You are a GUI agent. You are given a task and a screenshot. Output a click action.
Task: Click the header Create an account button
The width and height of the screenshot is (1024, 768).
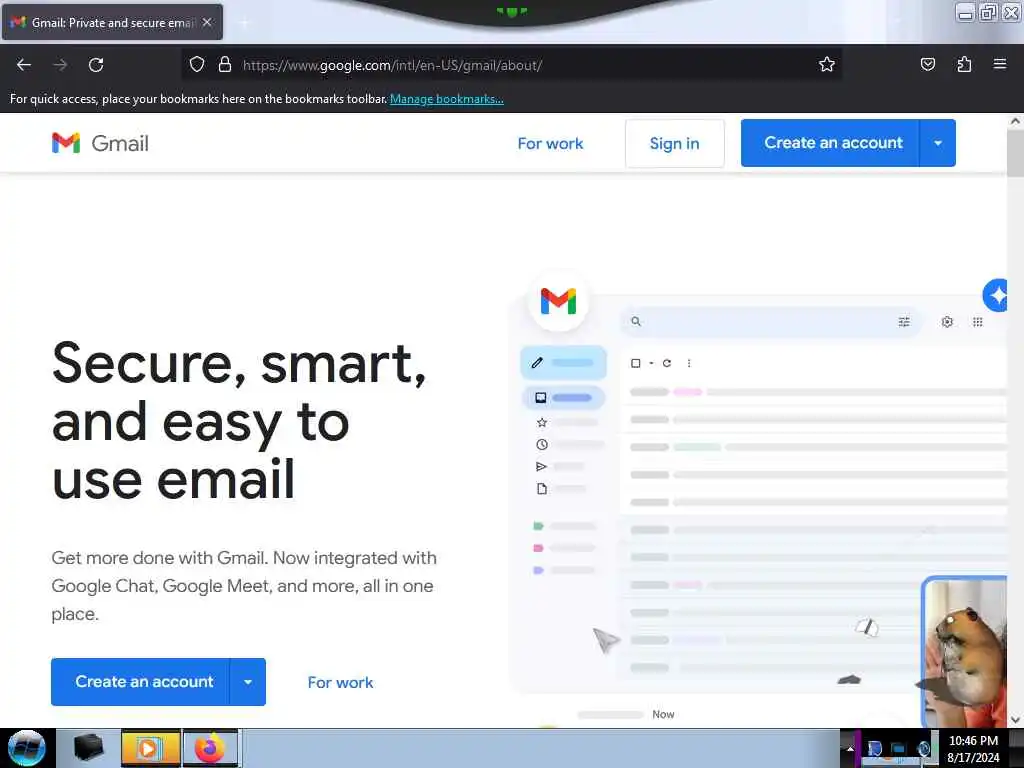tap(830, 143)
